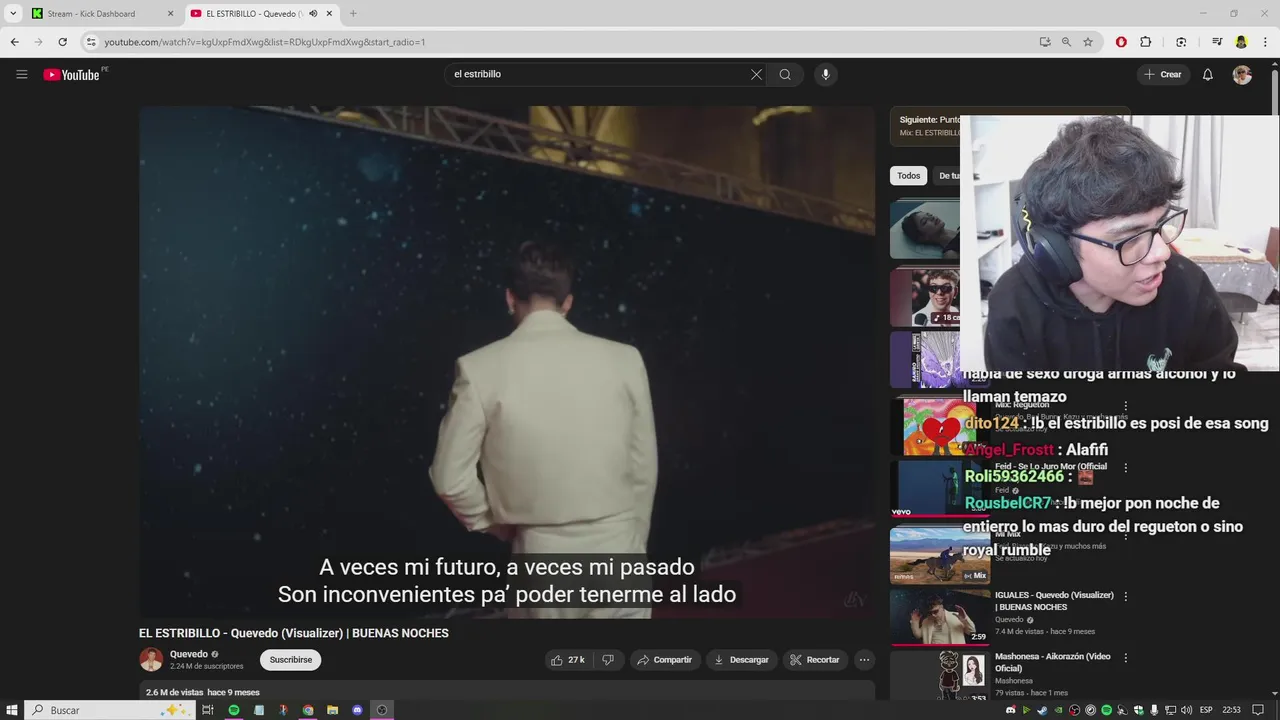Open the Quevedo channel name link
Image resolution: width=1280 pixels, height=720 pixels.
[188, 654]
